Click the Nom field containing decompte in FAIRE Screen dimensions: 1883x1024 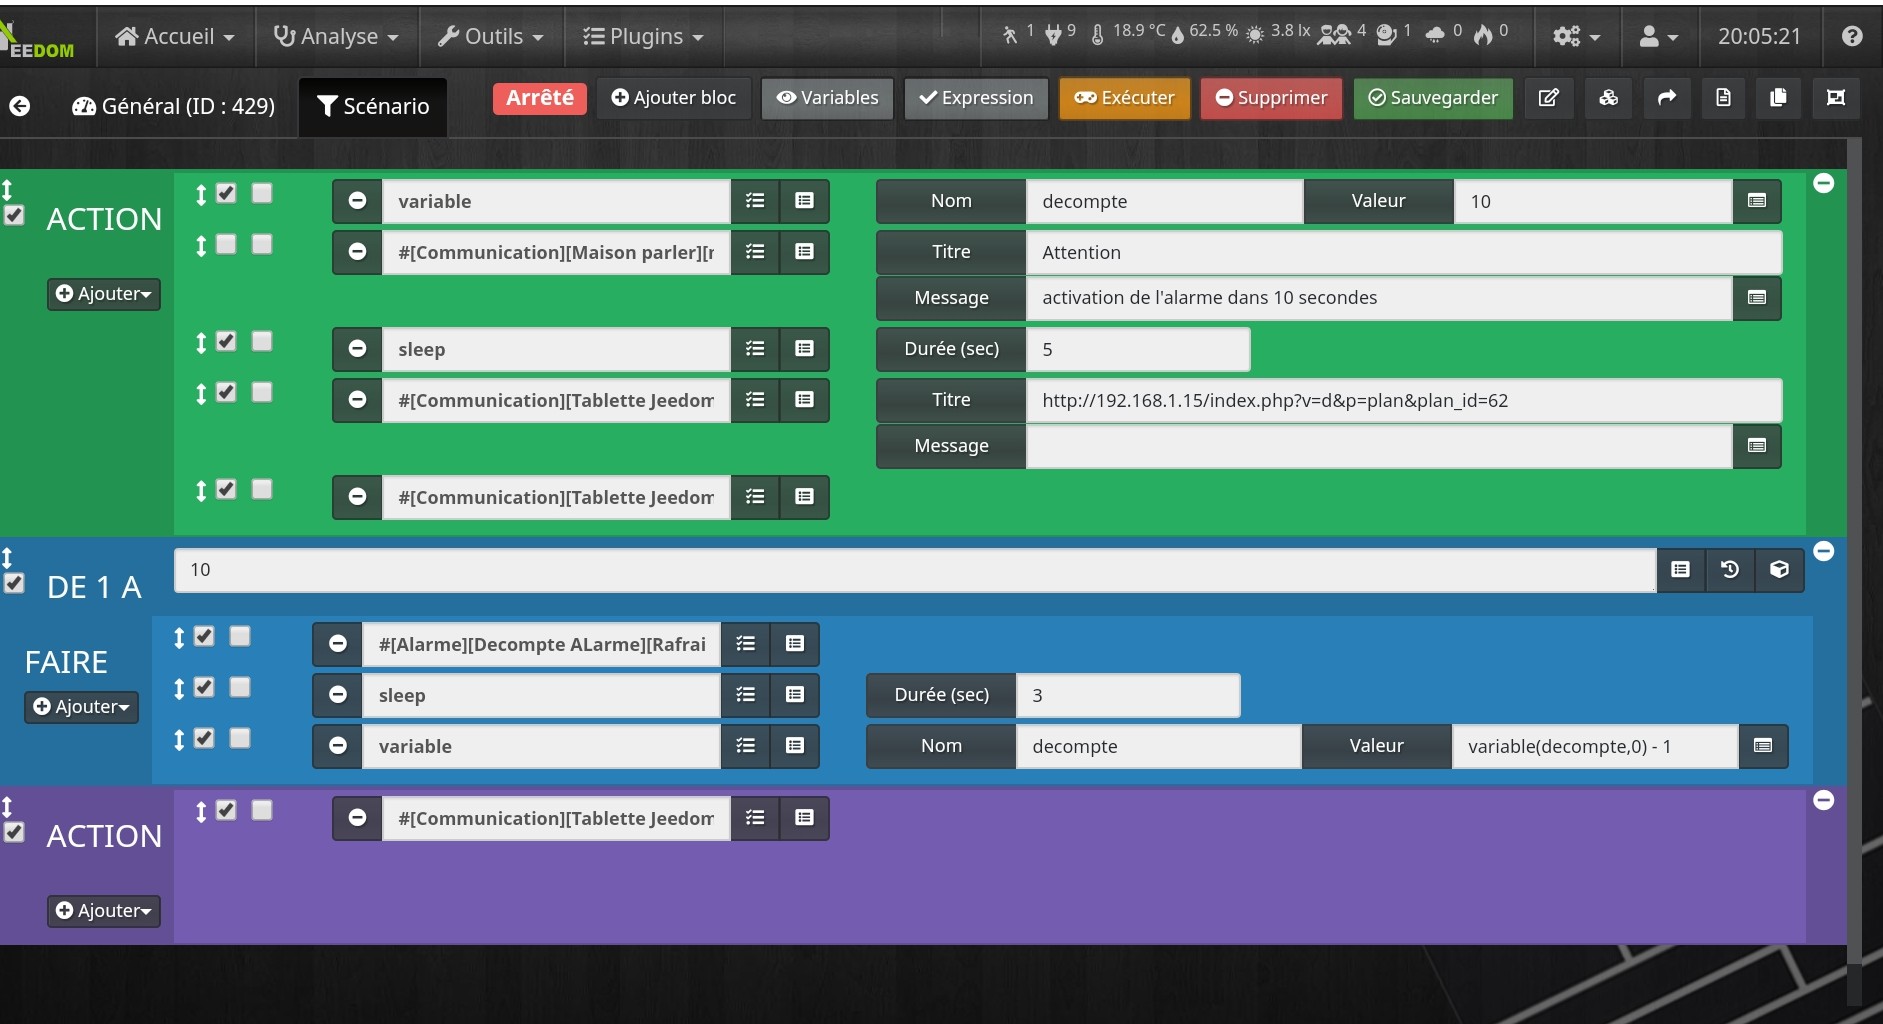[1158, 747]
